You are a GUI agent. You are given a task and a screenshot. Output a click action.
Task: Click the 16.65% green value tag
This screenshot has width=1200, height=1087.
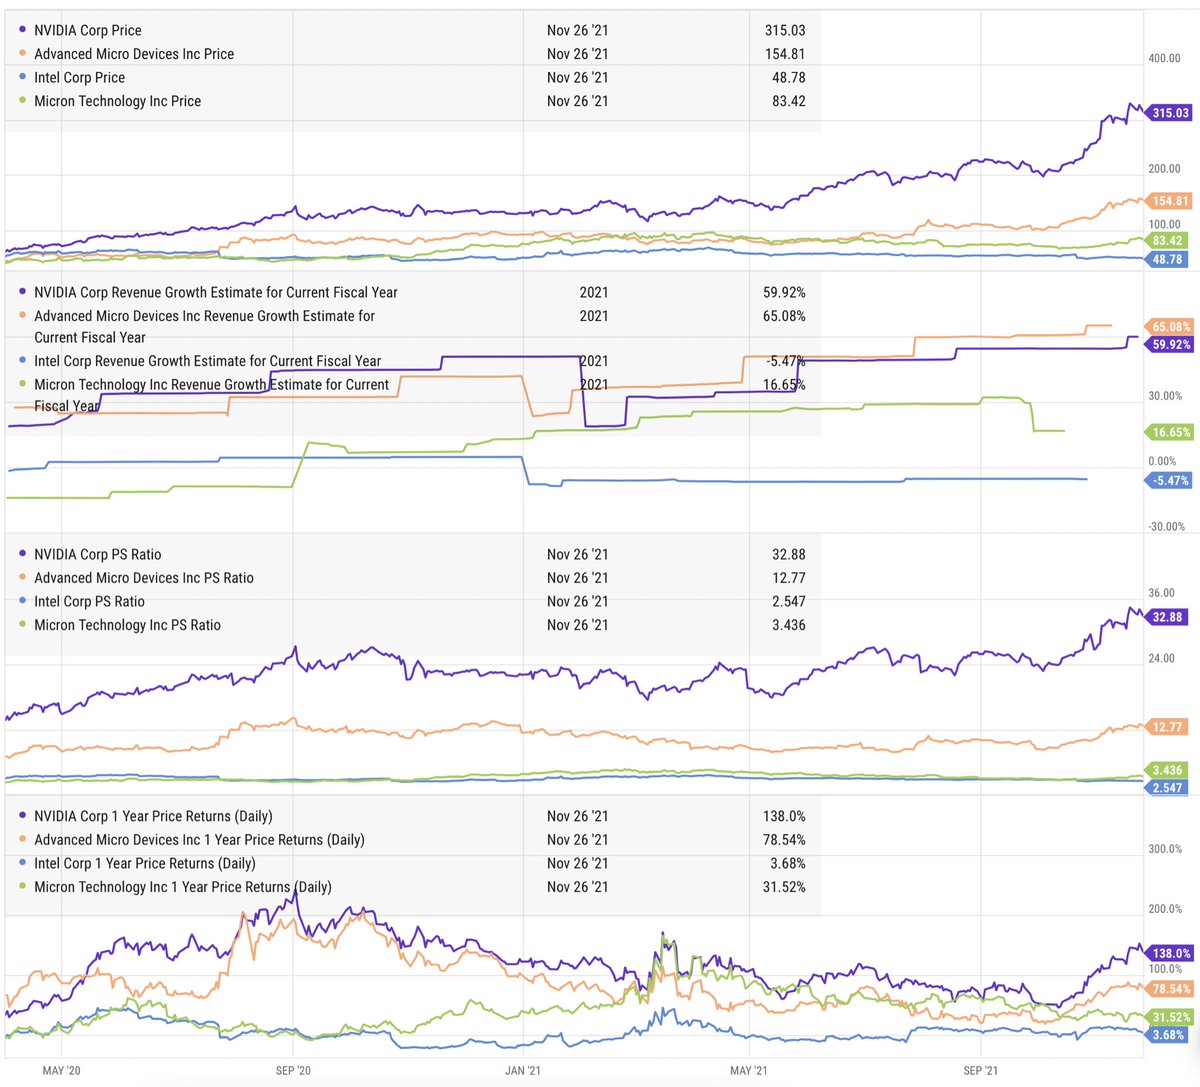click(1168, 433)
